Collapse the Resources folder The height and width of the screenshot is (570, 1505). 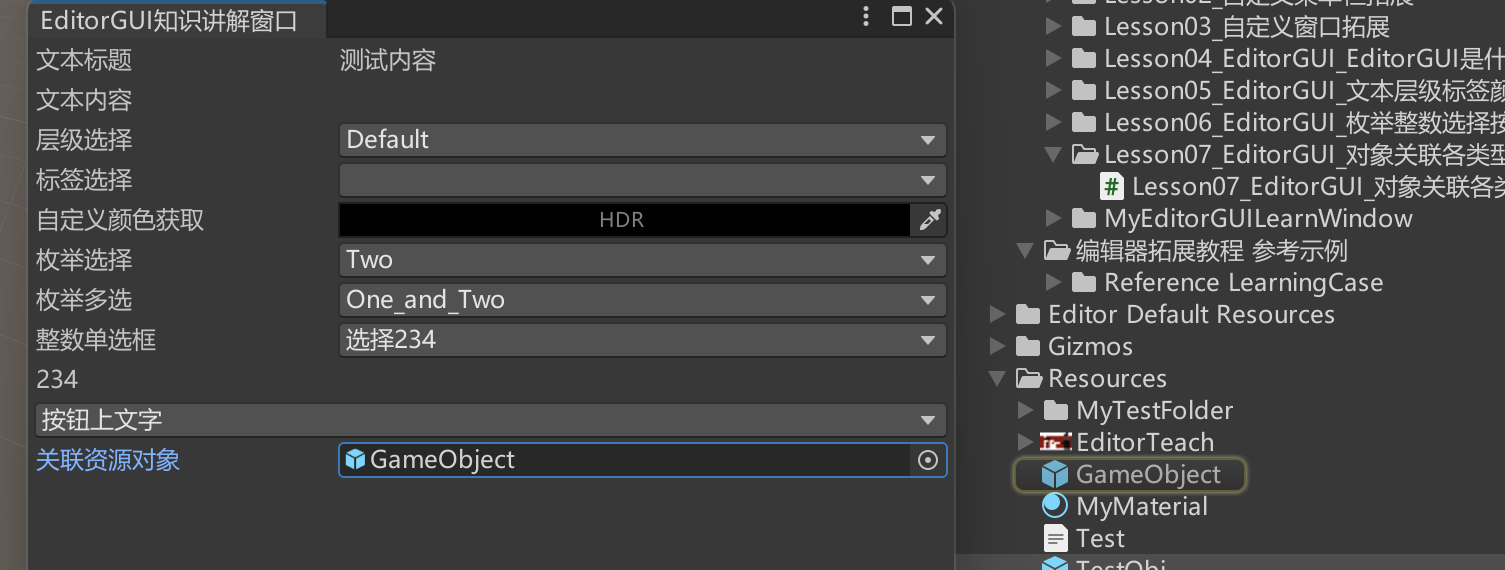pos(997,379)
